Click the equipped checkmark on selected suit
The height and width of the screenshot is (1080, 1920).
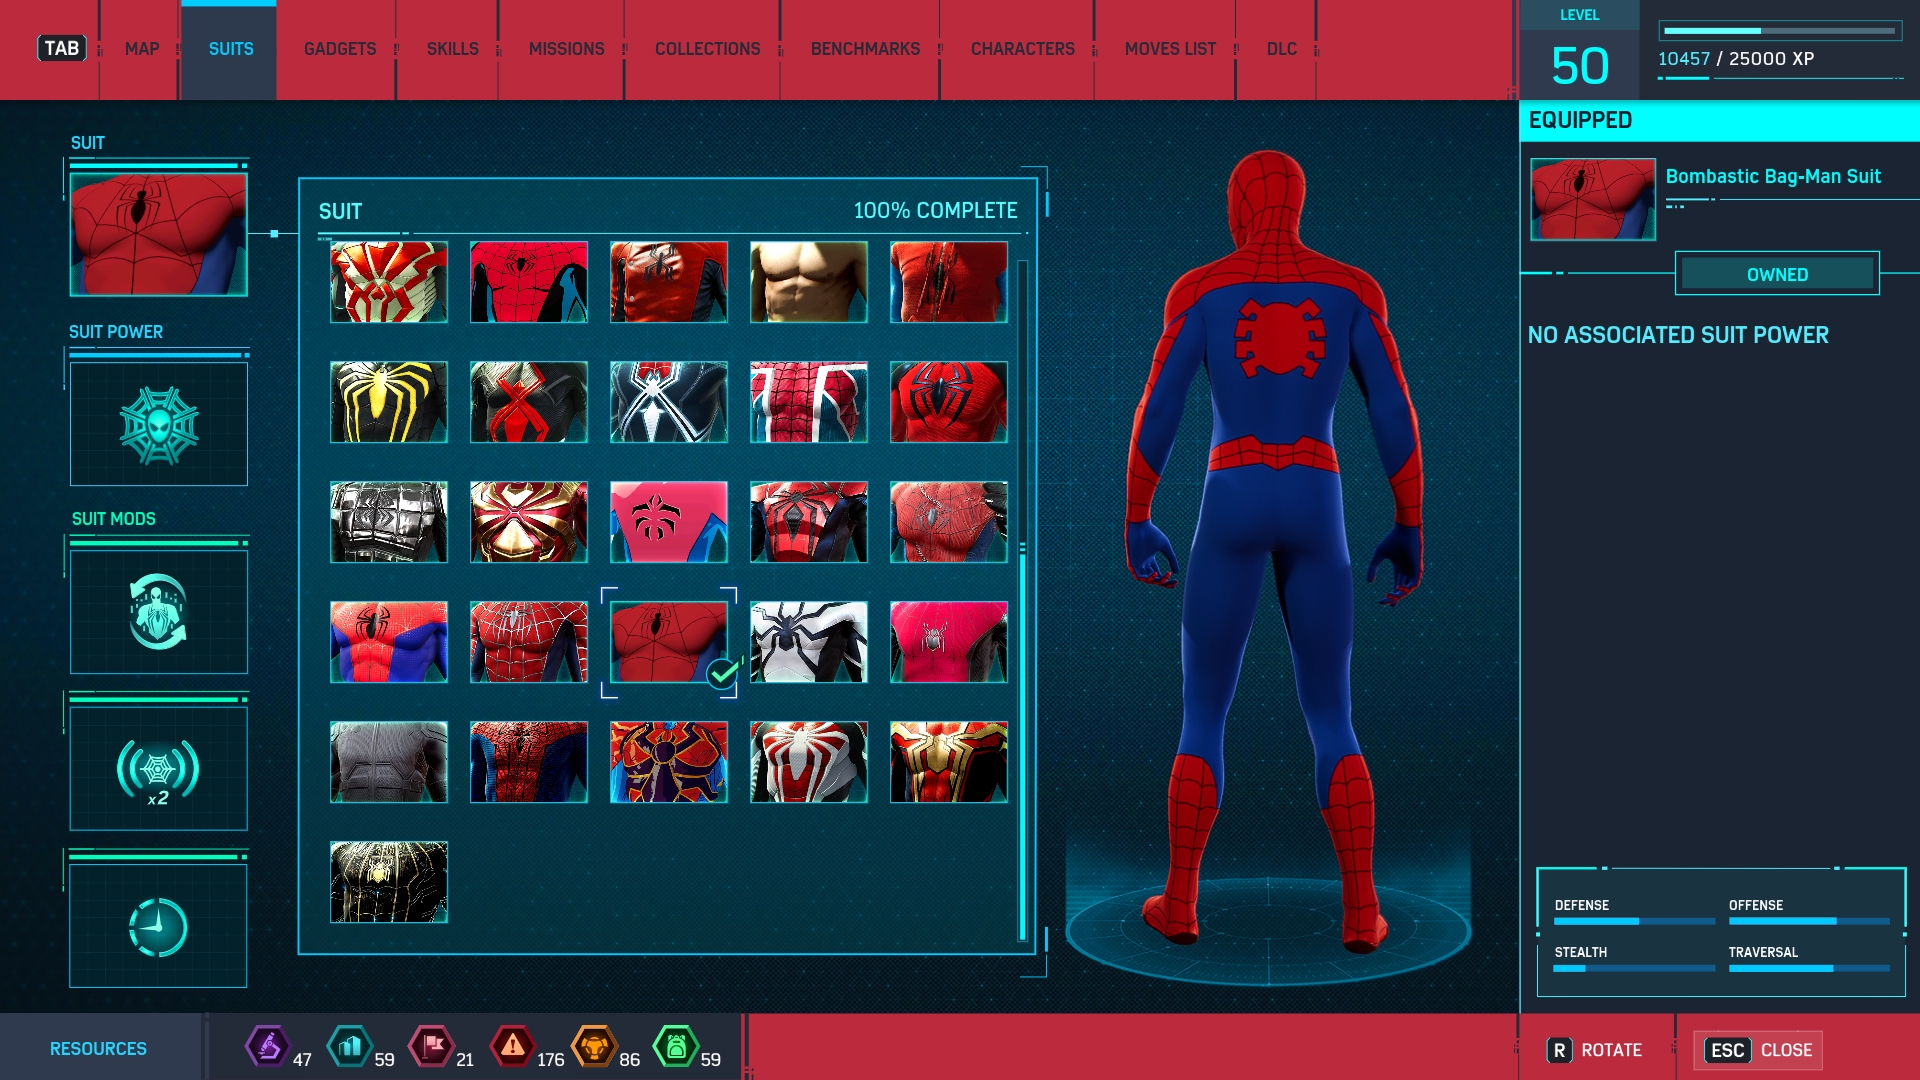click(722, 675)
